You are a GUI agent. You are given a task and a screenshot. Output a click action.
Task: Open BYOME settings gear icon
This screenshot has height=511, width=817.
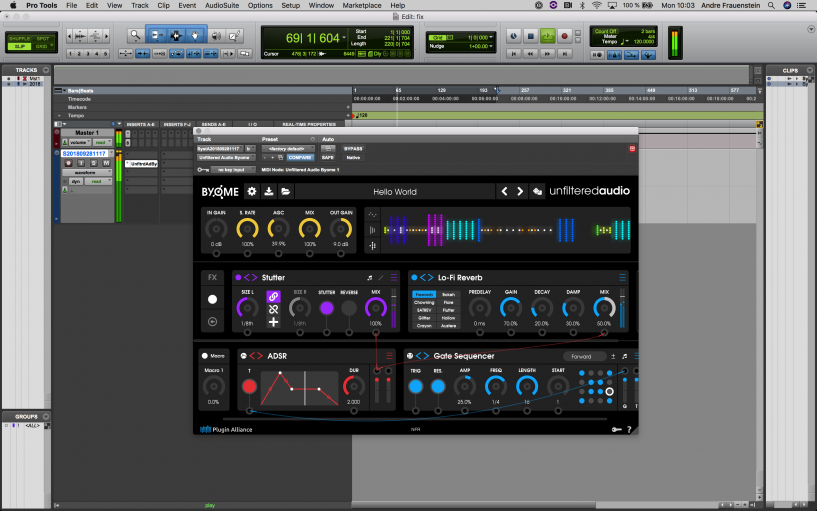251,191
